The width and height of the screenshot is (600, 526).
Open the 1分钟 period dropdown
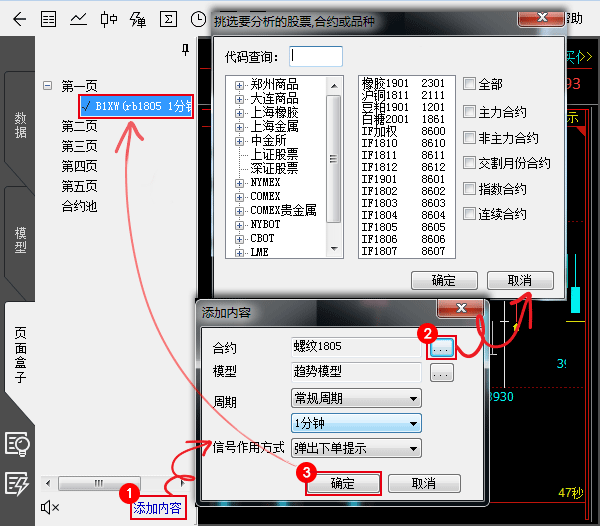[x=356, y=424]
